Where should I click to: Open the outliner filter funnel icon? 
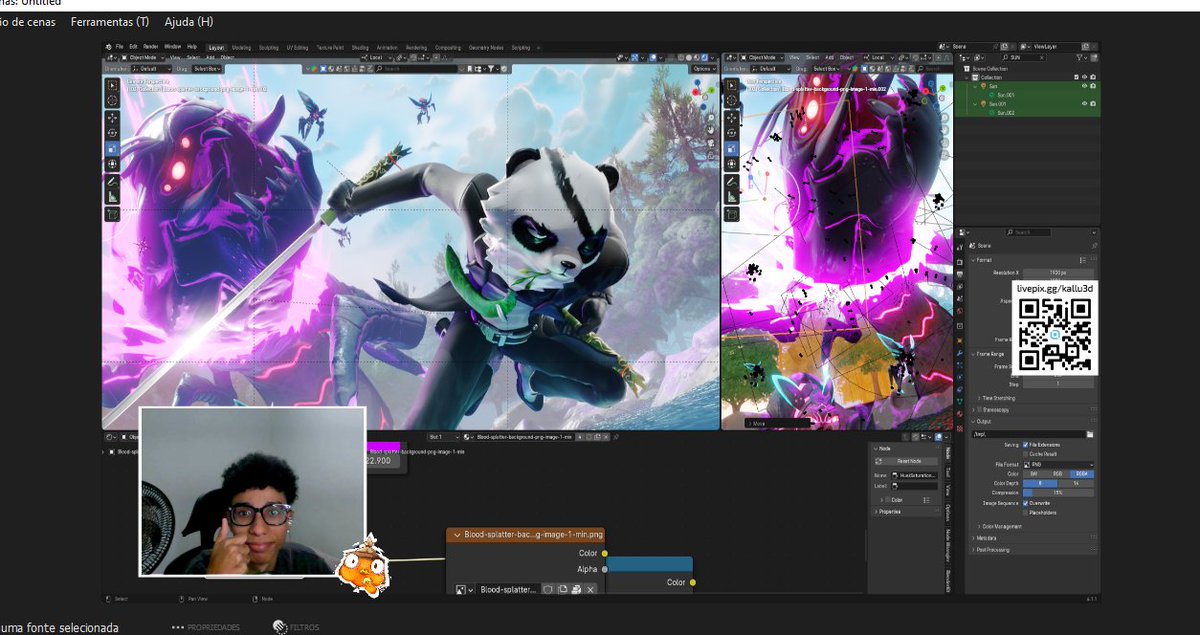click(1079, 57)
